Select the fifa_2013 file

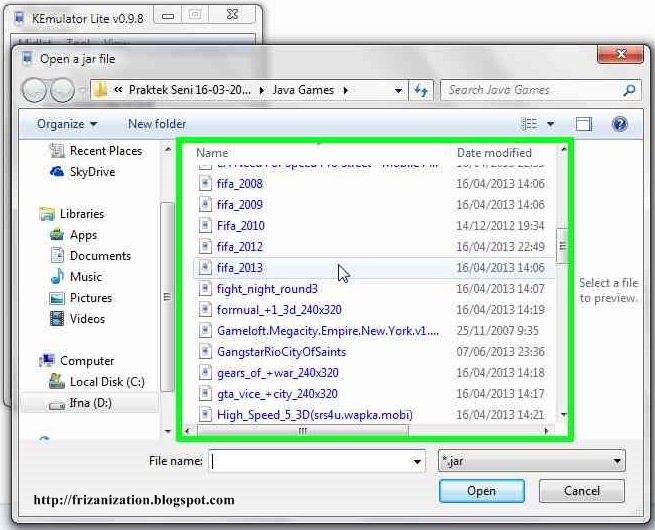[374, 267]
